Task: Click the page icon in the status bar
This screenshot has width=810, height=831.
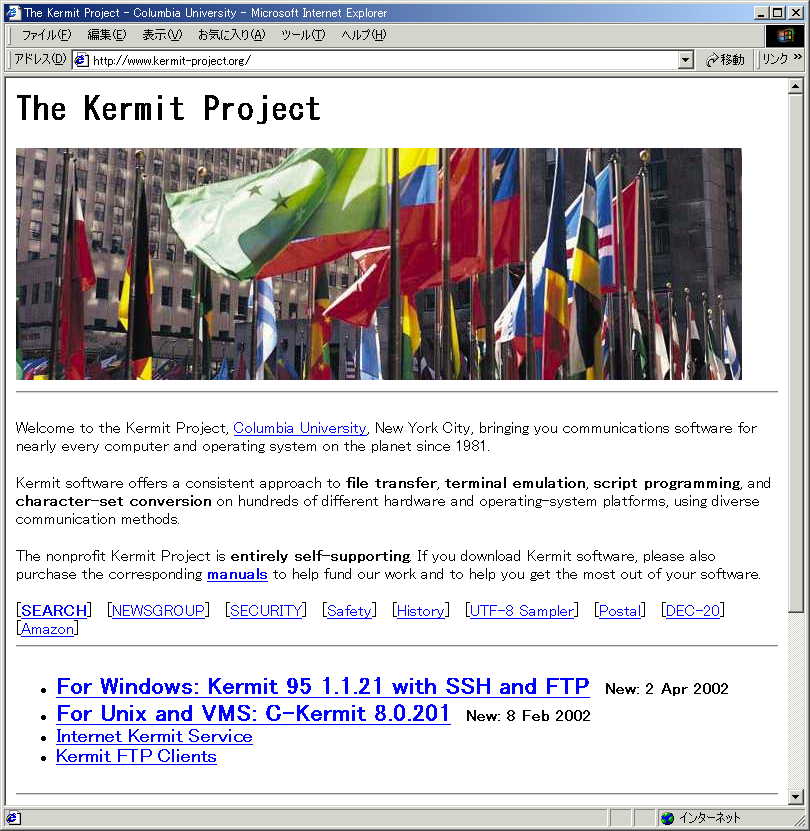Action: [x=13, y=818]
